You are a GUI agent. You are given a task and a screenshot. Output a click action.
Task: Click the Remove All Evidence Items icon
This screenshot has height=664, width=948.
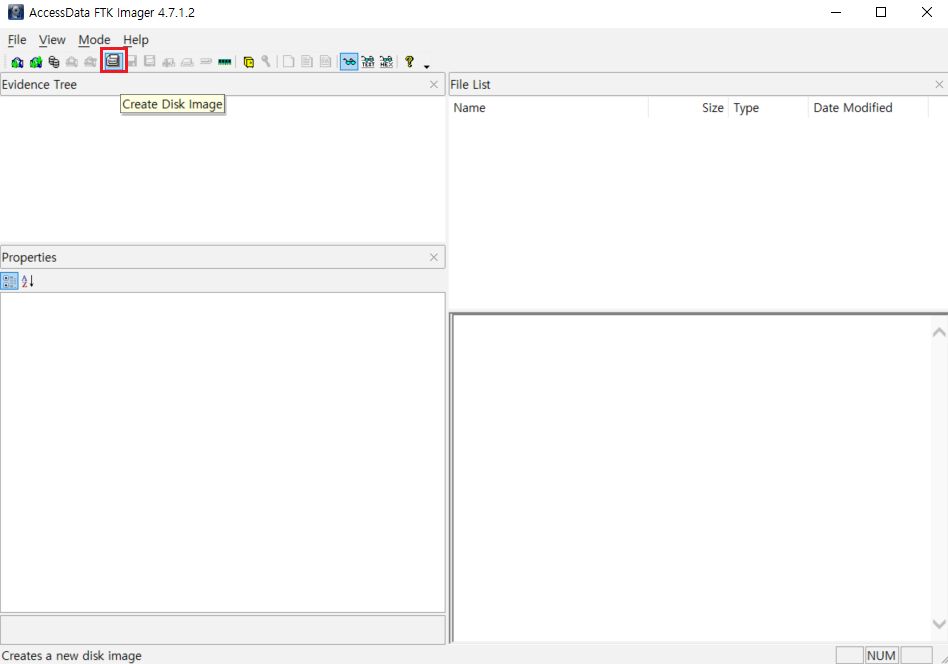[91, 62]
